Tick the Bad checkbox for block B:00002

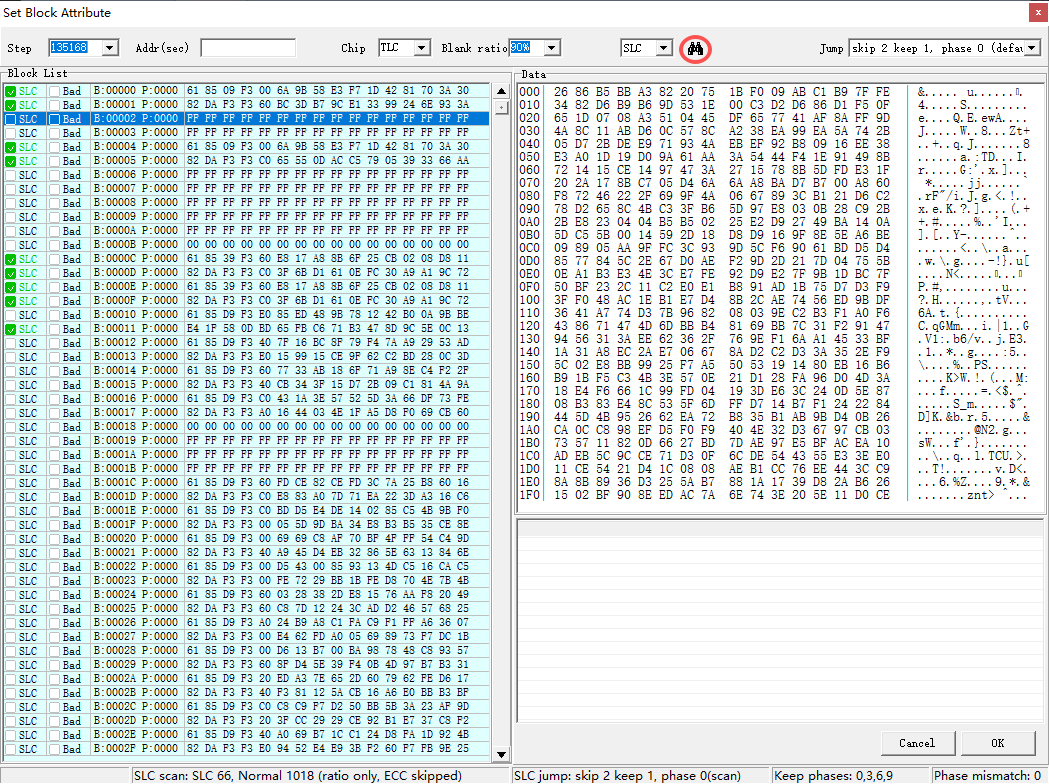click(x=55, y=119)
